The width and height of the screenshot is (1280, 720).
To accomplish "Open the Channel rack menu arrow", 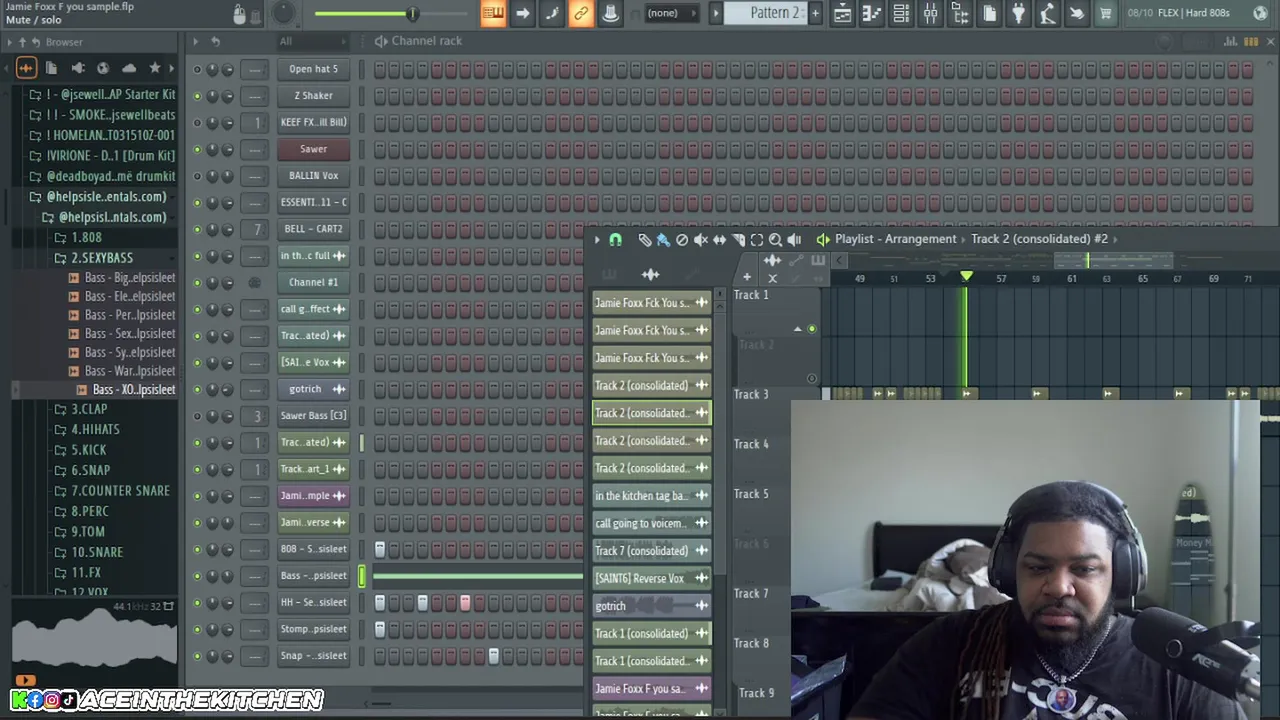I will click(196, 41).
